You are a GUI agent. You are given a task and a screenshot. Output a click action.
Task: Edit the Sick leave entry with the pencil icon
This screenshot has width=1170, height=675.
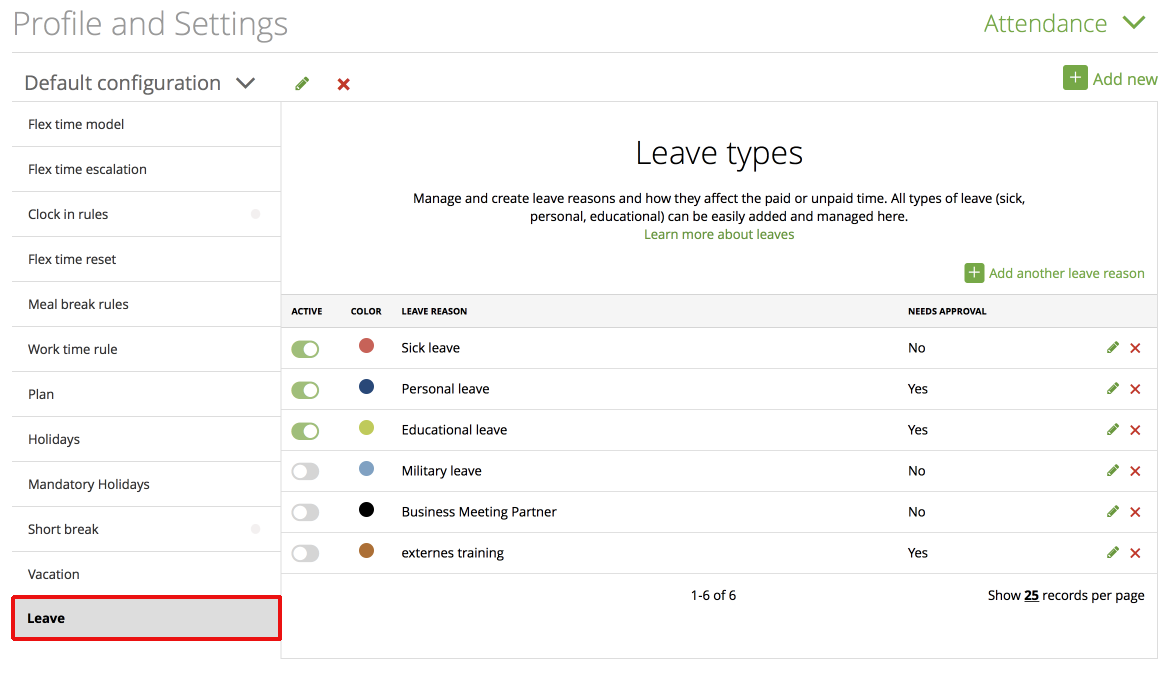pyautogui.click(x=1113, y=347)
